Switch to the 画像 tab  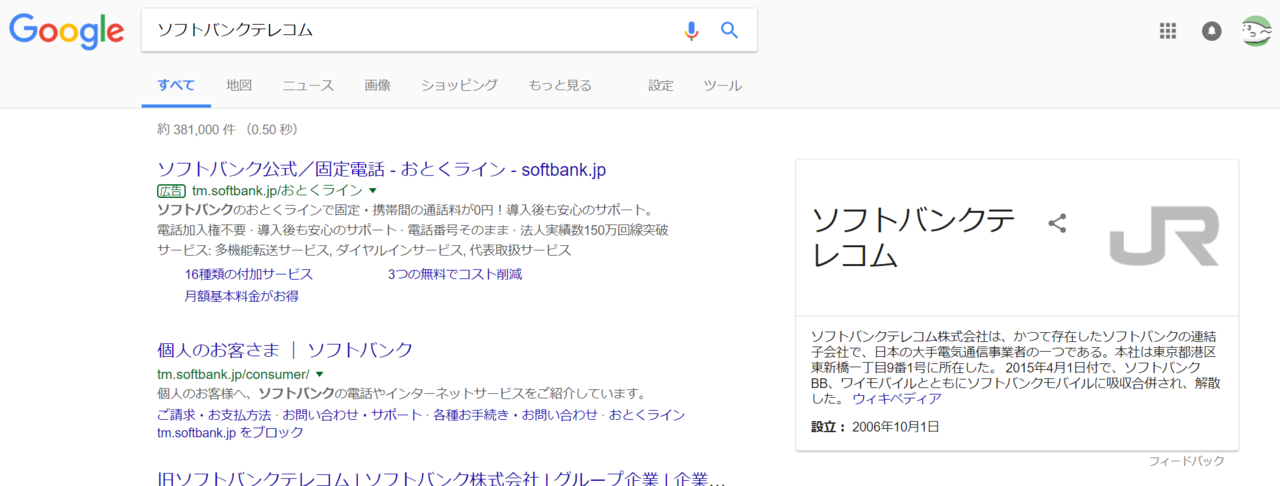pos(377,85)
